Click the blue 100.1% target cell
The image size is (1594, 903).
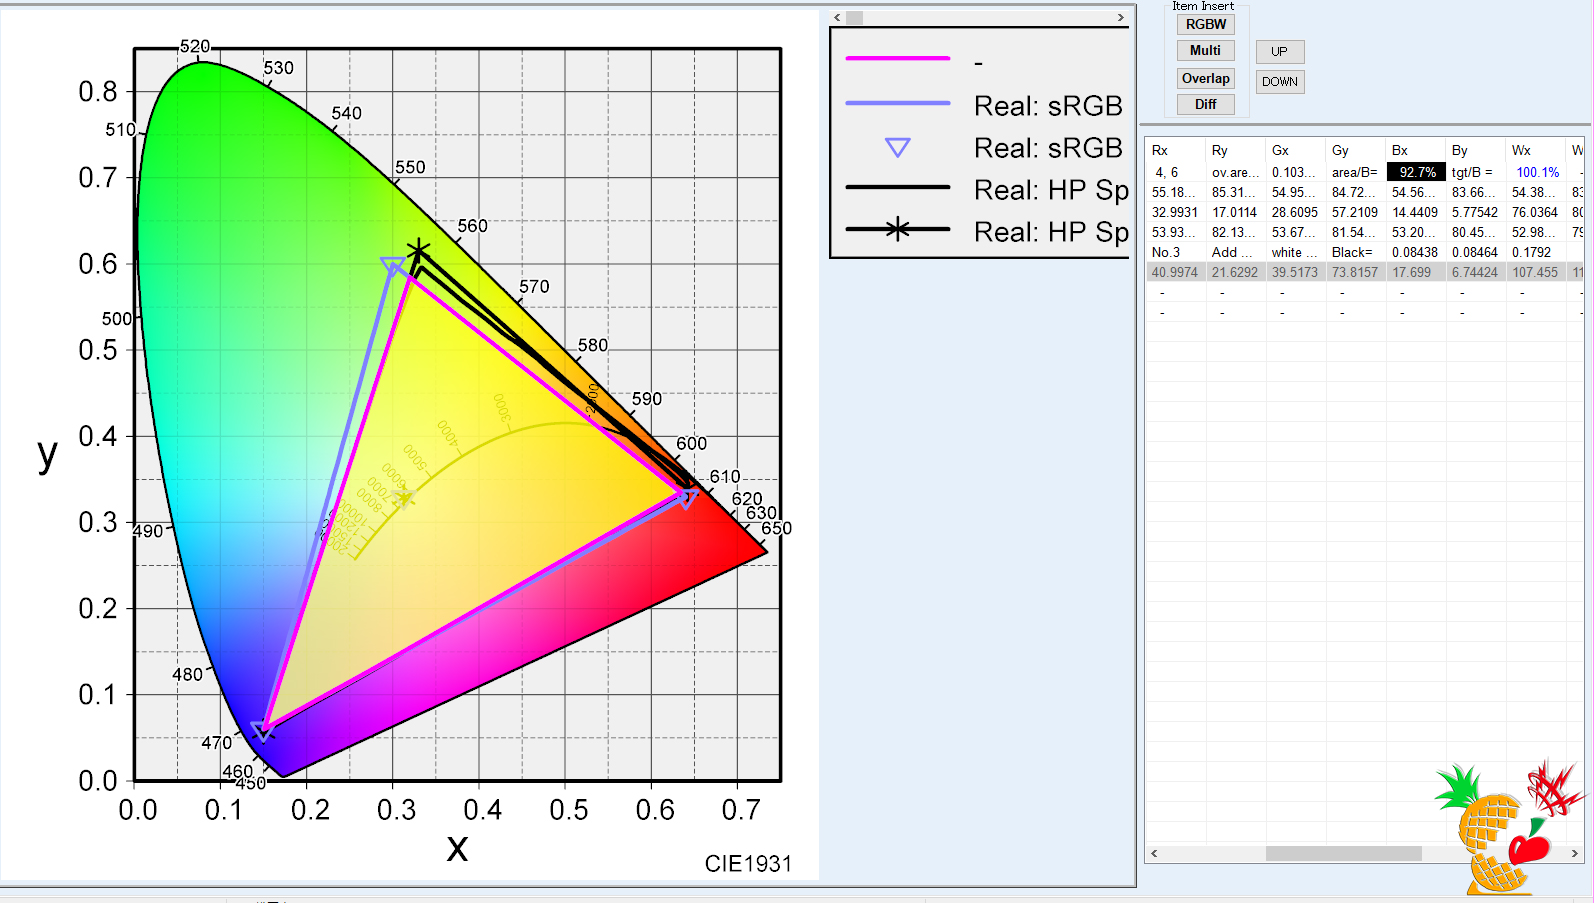click(1537, 173)
